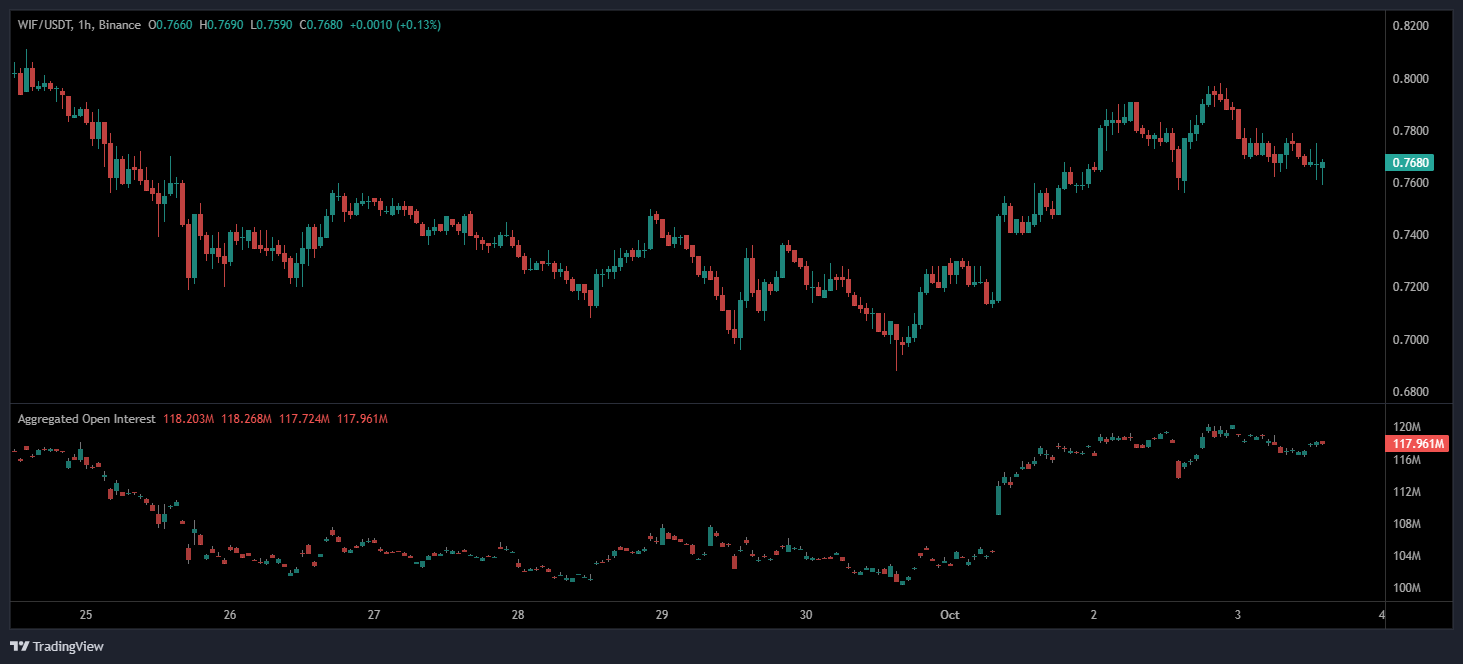Click the TradingView logo icon
Viewport: 1463px width, 664px height.
tap(19, 646)
